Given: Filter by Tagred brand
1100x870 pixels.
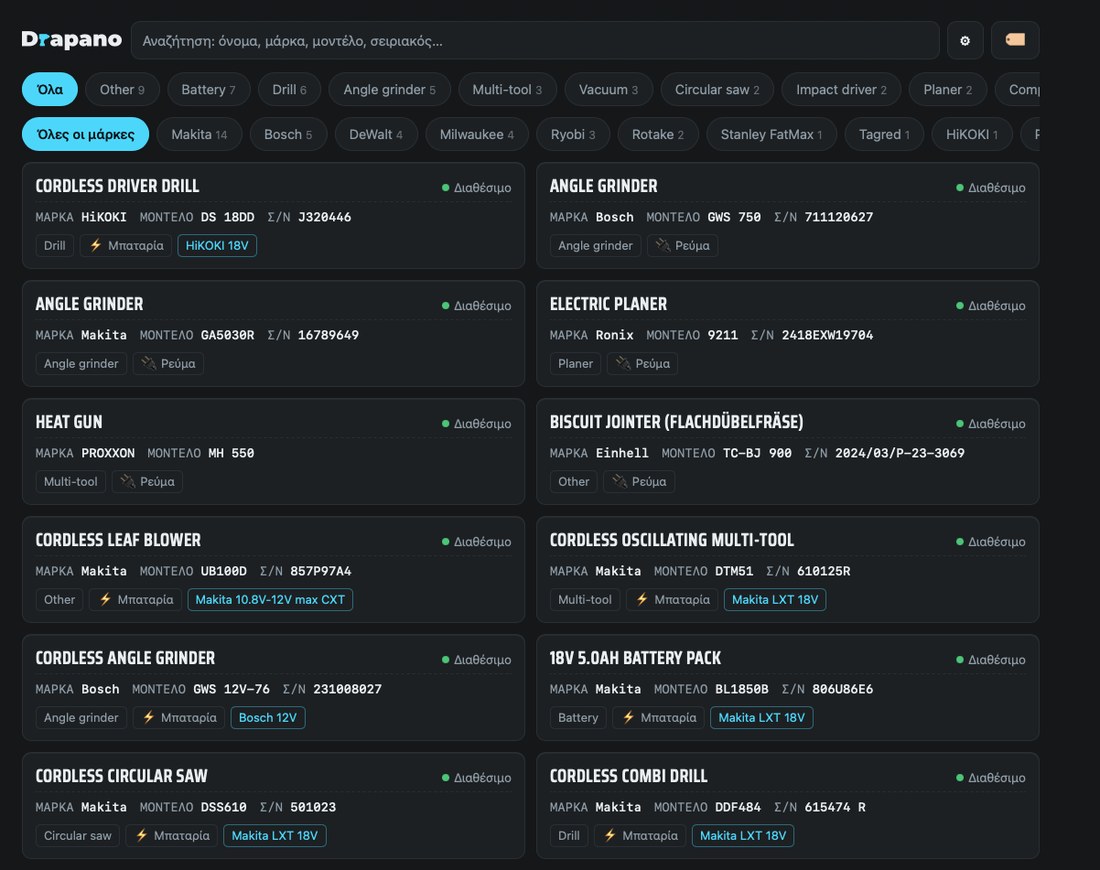Looking at the screenshot, I should (x=884, y=134).
